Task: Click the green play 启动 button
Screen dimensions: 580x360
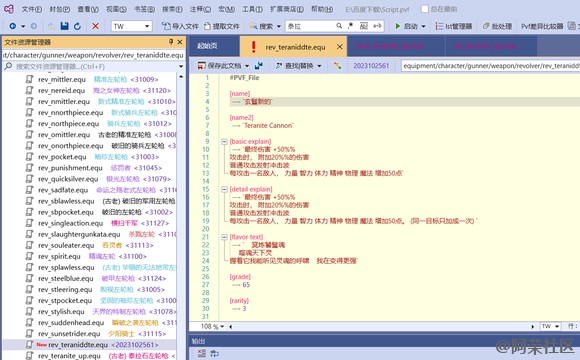Action: click(x=406, y=26)
